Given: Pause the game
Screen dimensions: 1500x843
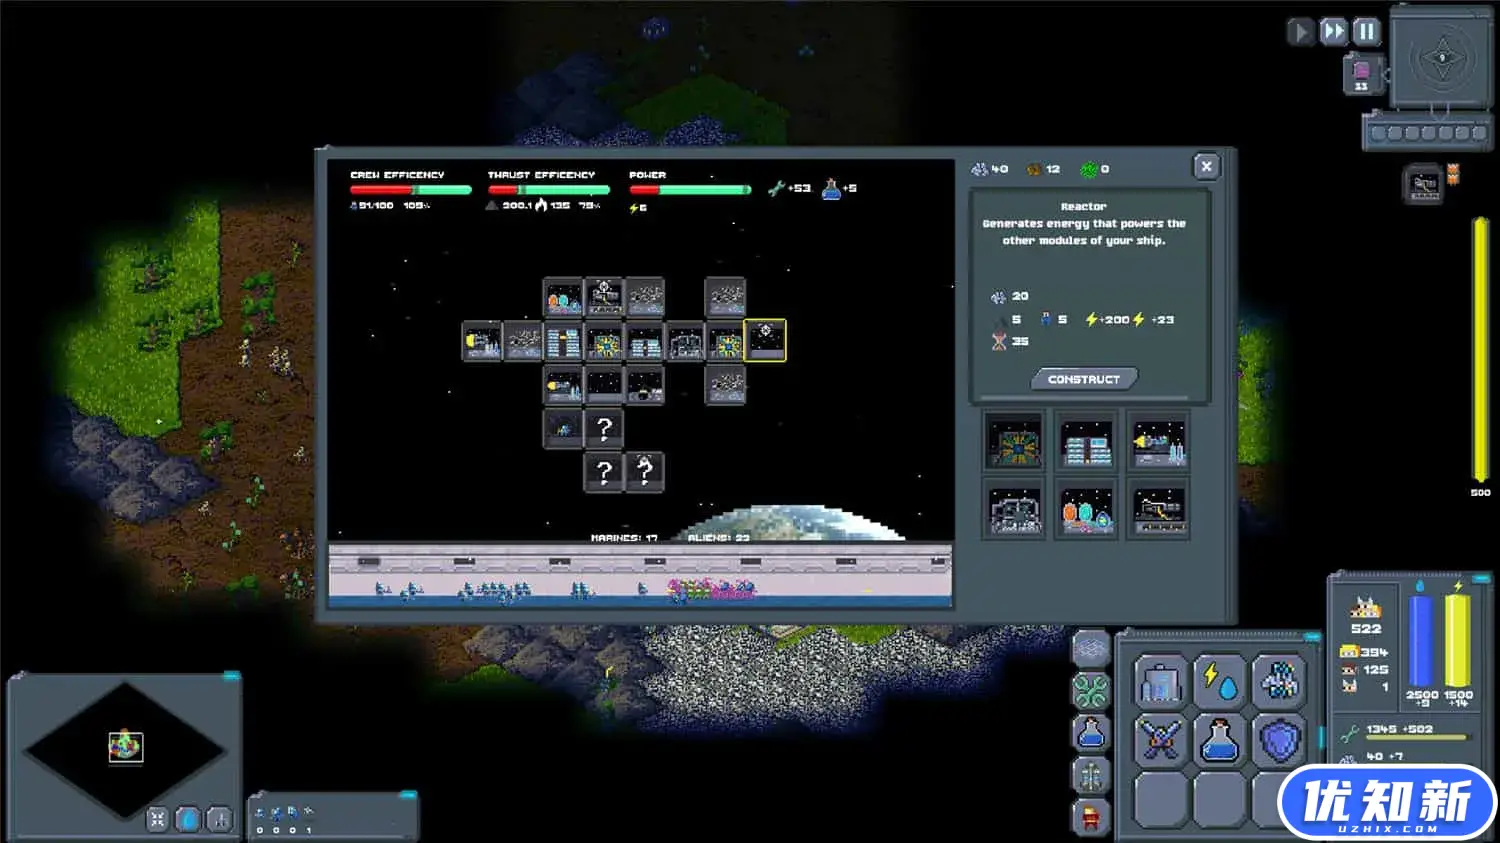Looking at the screenshot, I should pos(1366,32).
